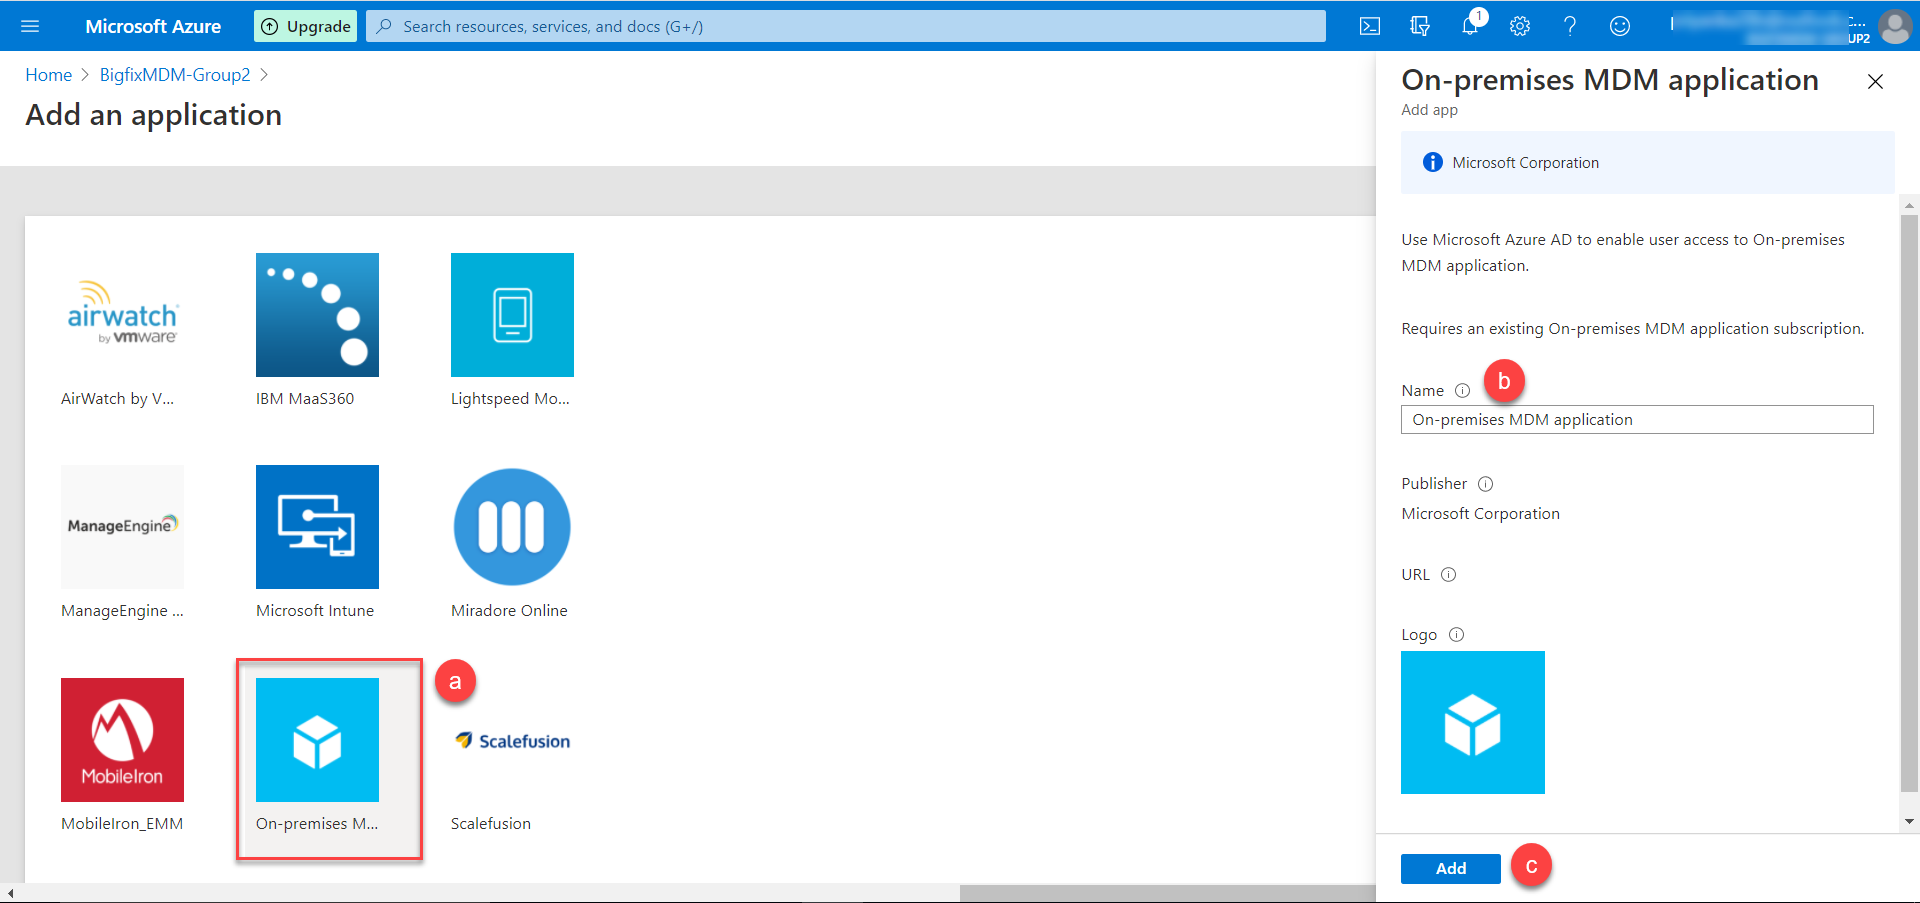Click the MobileIron_EMM label

pos(122,824)
